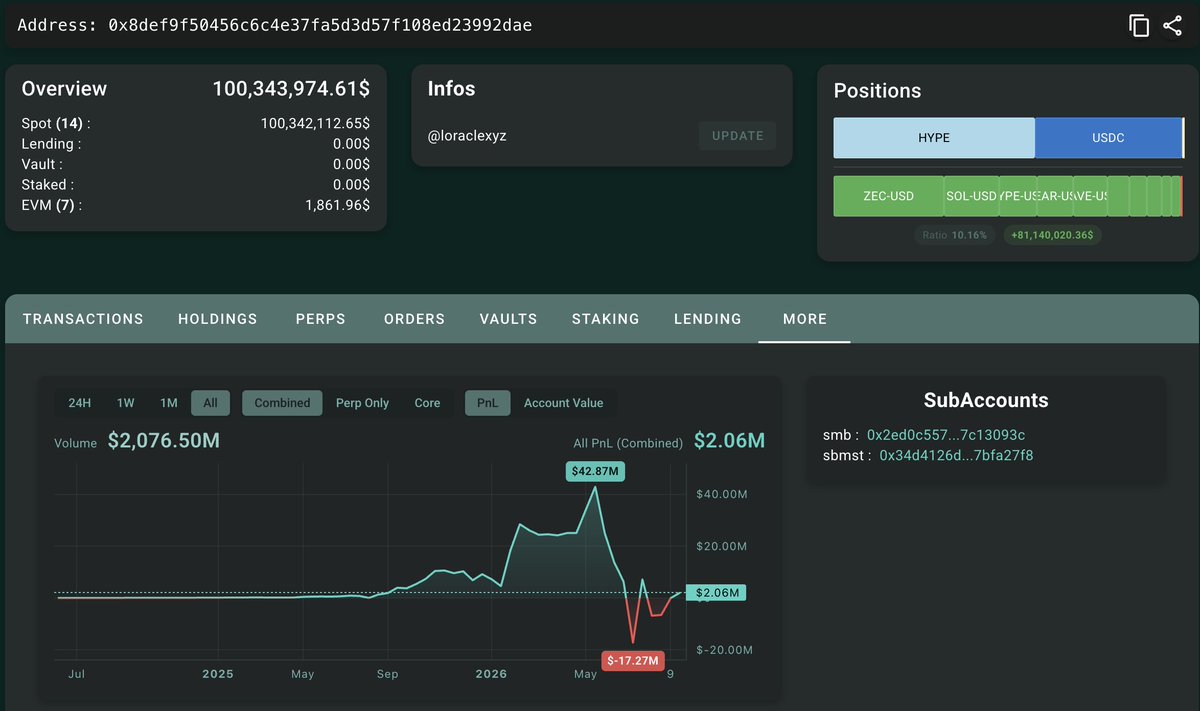Switch to the HOLDINGS tab
The height and width of the screenshot is (711, 1200).
tap(218, 319)
